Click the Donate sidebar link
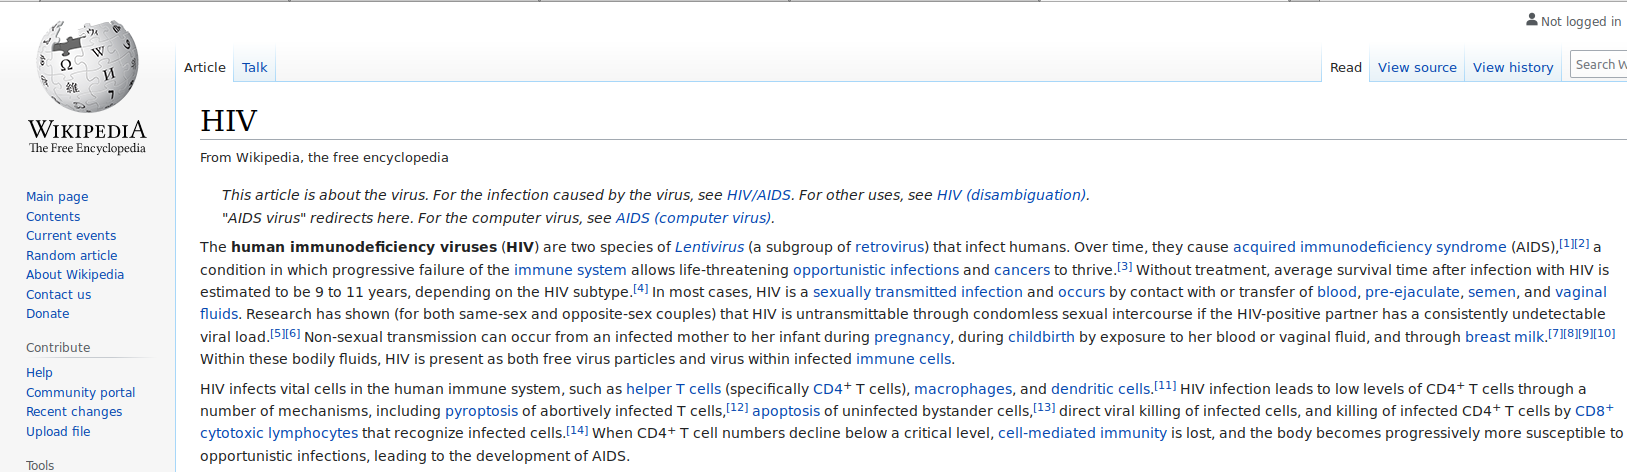The width and height of the screenshot is (1627, 472). click(48, 313)
